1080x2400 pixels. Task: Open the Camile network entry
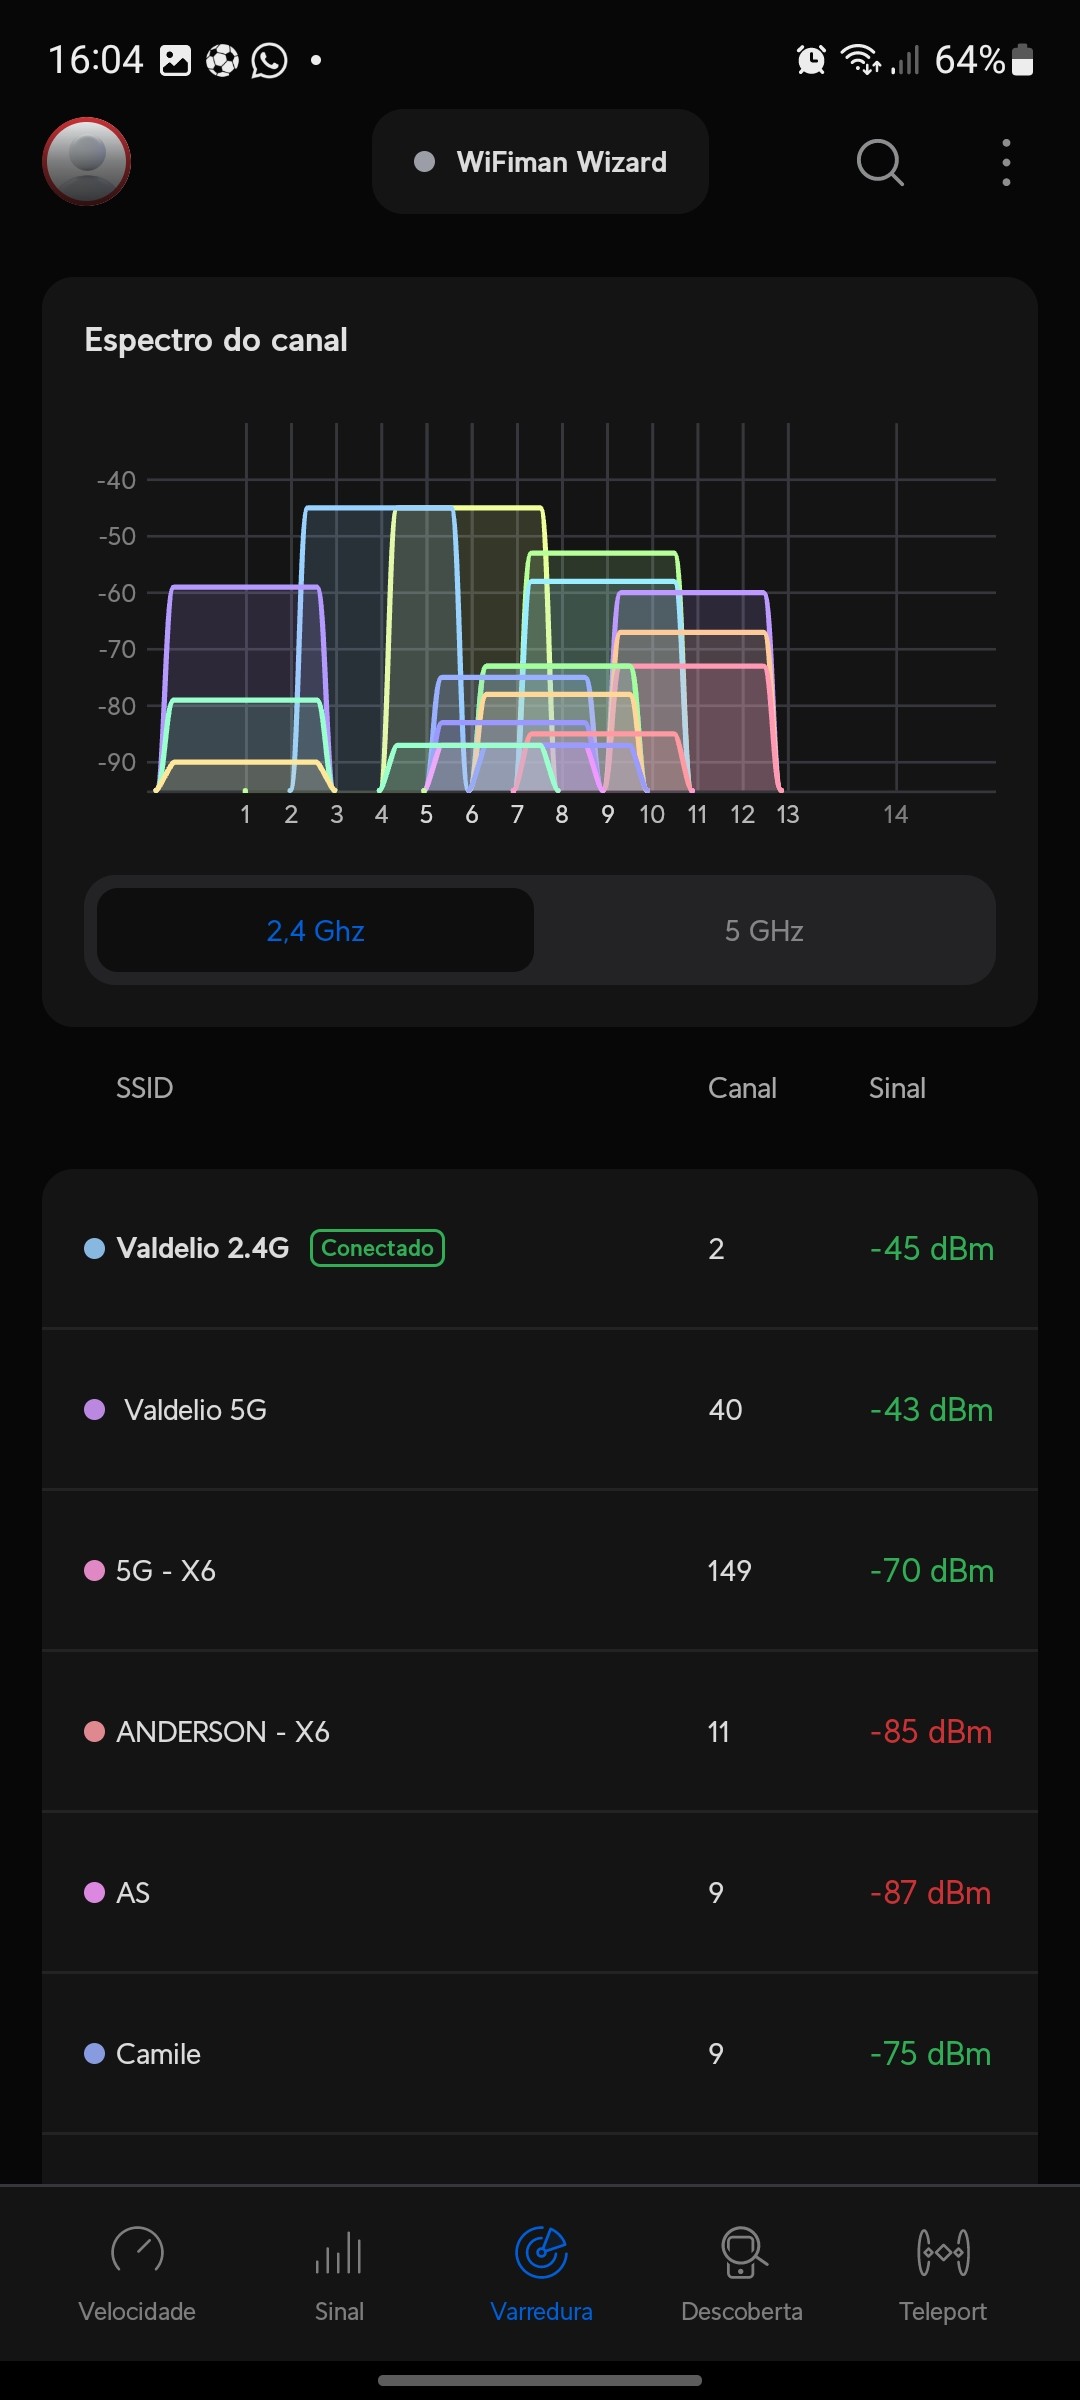pyautogui.click(x=540, y=2054)
